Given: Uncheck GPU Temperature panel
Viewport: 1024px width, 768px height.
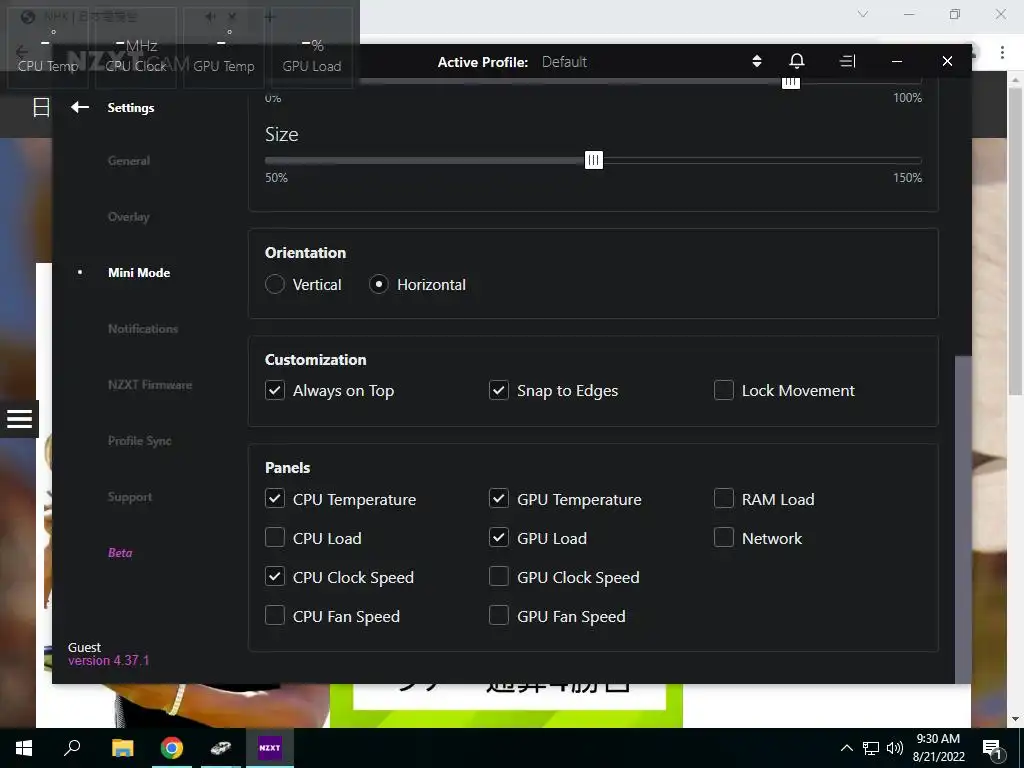Looking at the screenshot, I should [x=499, y=499].
